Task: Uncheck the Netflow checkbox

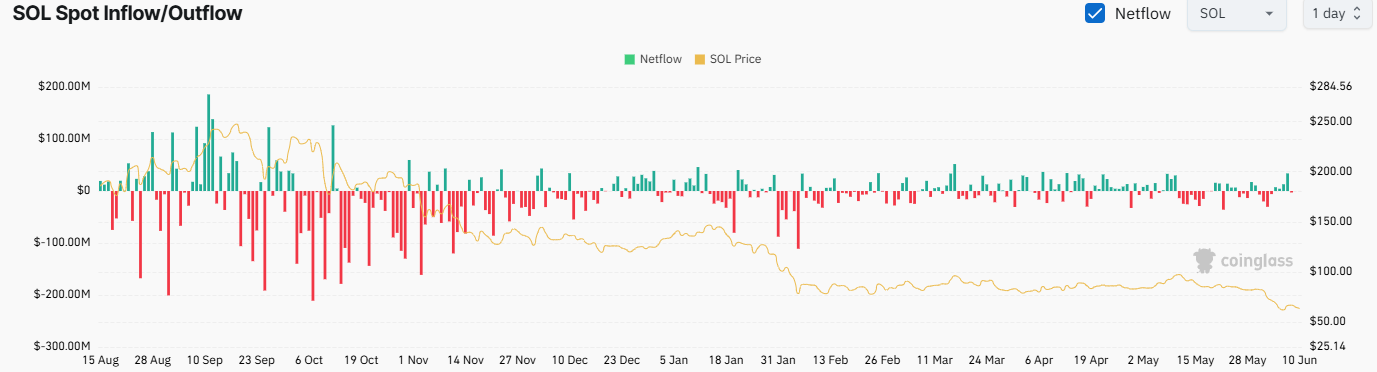Action: pyautogui.click(x=1095, y=14)
